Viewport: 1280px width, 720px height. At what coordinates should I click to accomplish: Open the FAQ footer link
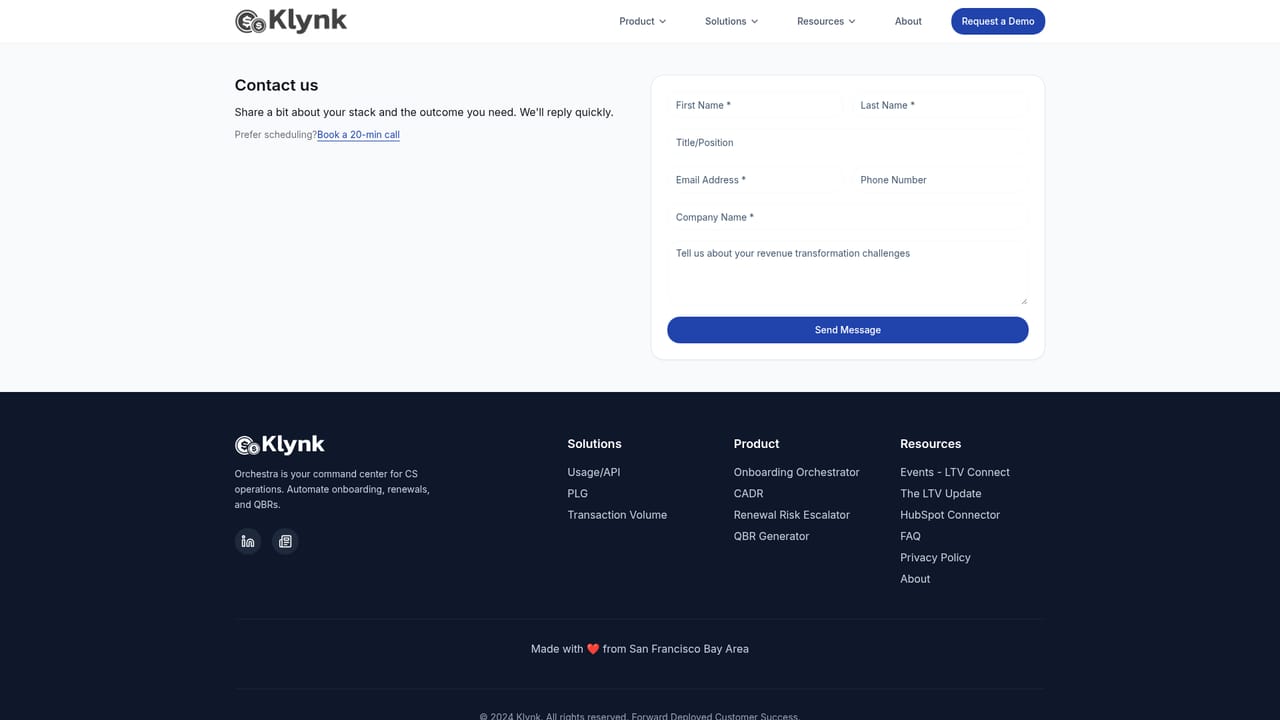pos(911,536)
